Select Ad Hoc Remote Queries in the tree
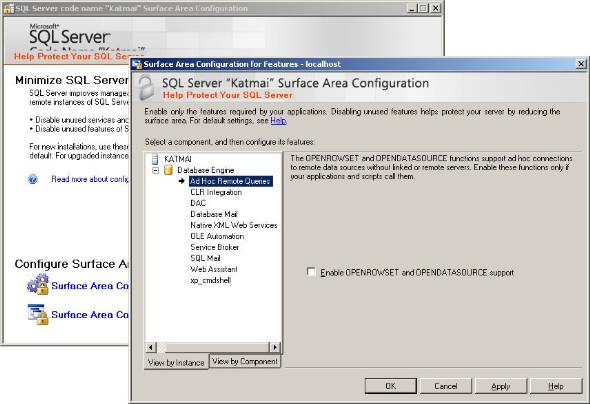The width and height of the screenshot is (590, 404). click(x=230, y=181)
